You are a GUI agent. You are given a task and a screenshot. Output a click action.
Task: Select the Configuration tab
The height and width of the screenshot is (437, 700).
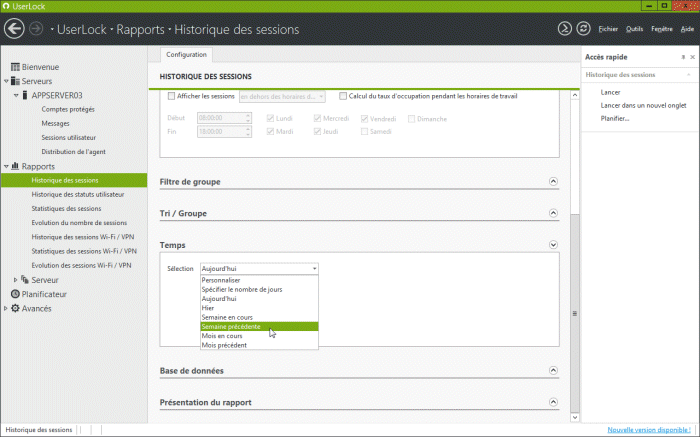pos(187,54)
